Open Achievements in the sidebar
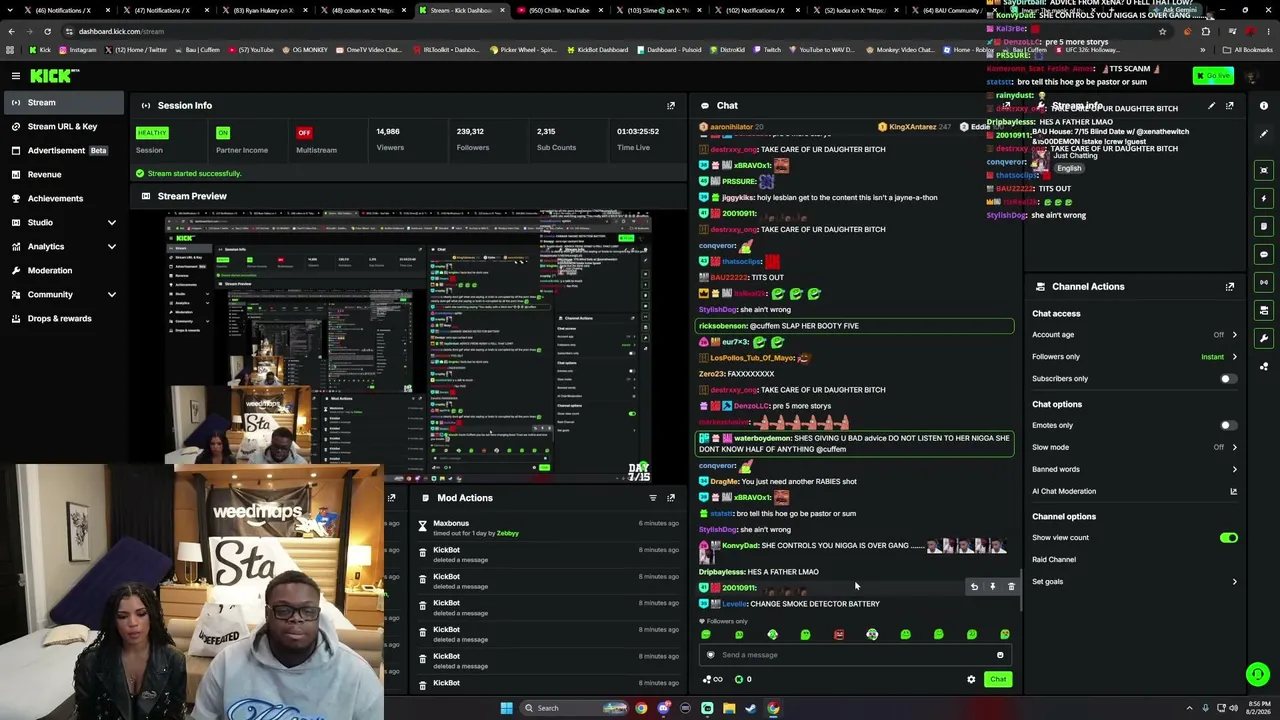This screenshot has width=1280, height=720. [x=64, y=198]
